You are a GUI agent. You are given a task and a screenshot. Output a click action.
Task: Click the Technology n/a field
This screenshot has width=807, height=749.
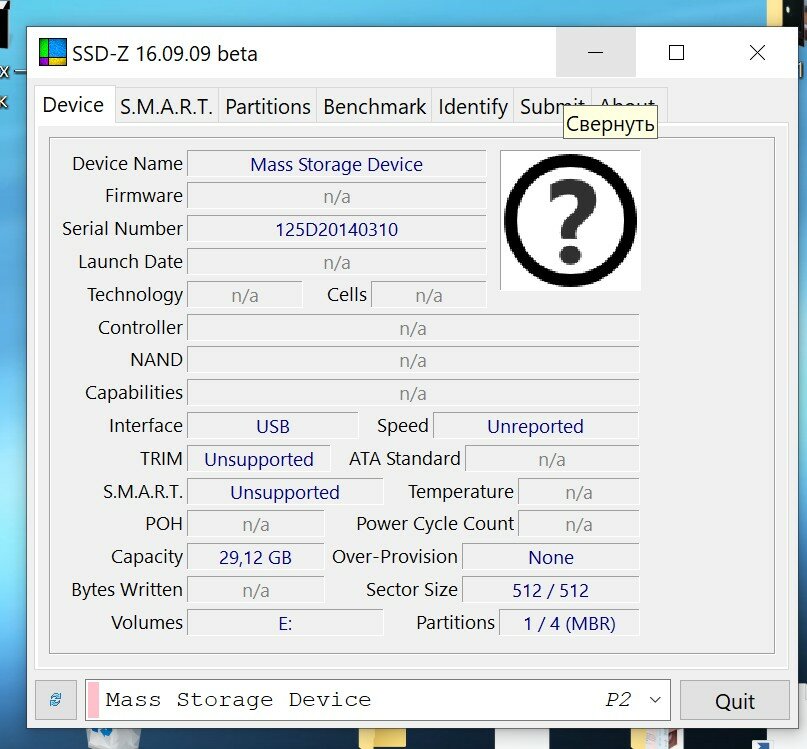pyautogui.click(x=245, y=295)
